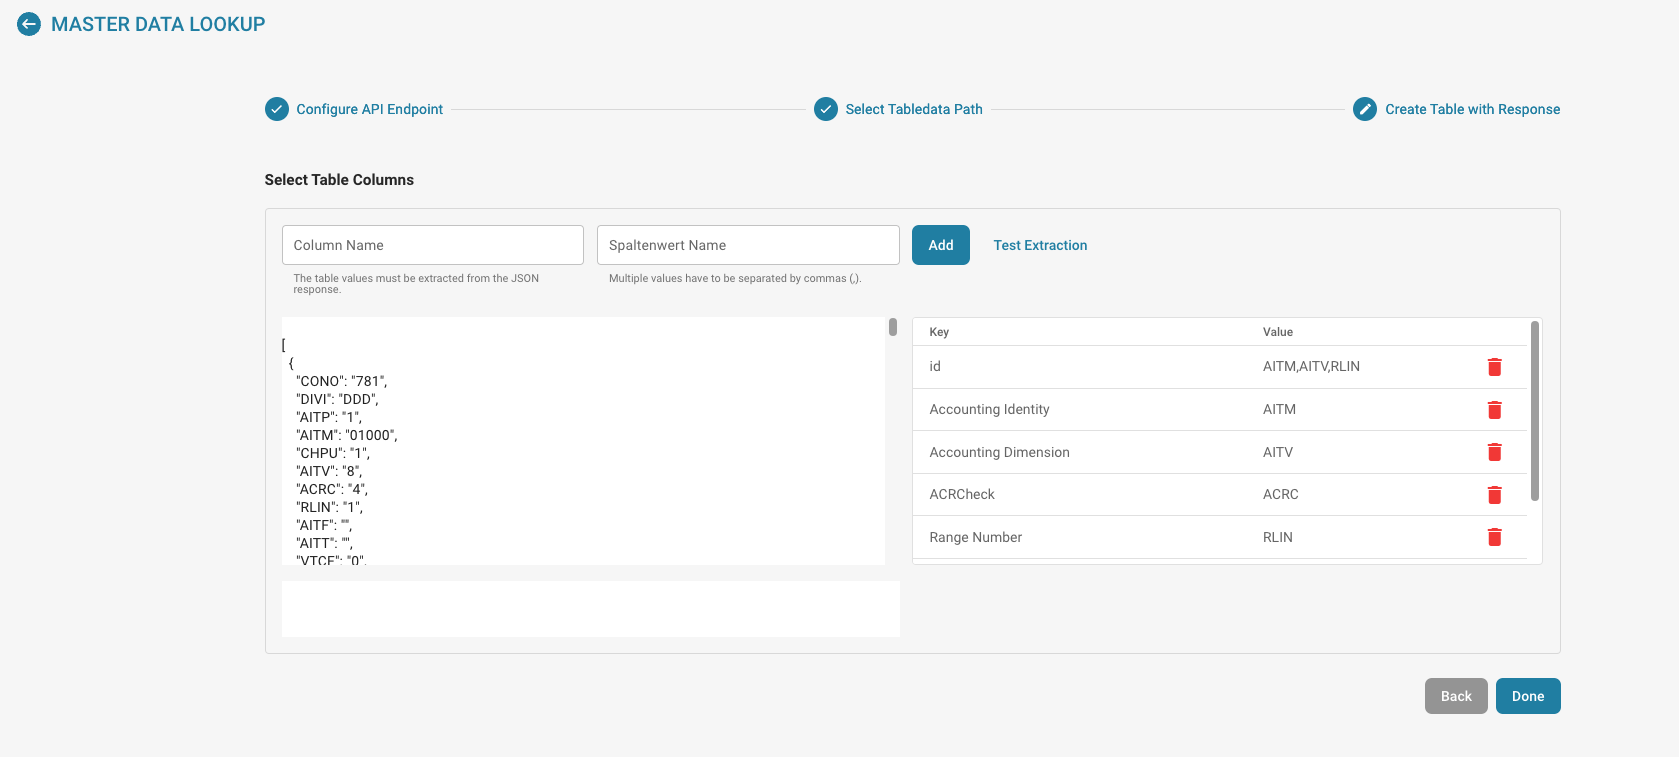Screen dimensions: 1679x757
Task: Open the Select Tabledata Path step
Action: (913, 109)
